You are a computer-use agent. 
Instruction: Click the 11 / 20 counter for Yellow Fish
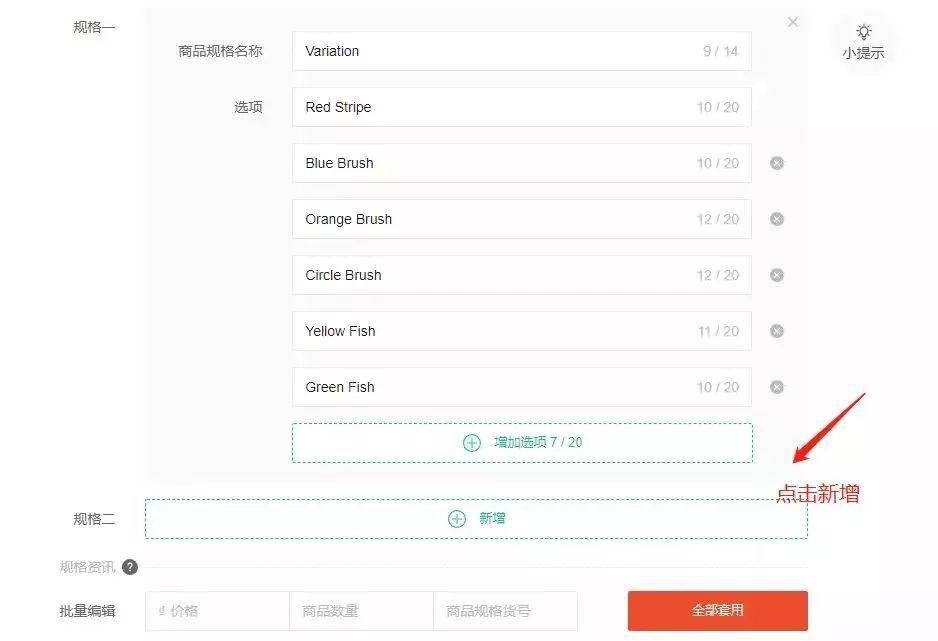pos(718,331)
